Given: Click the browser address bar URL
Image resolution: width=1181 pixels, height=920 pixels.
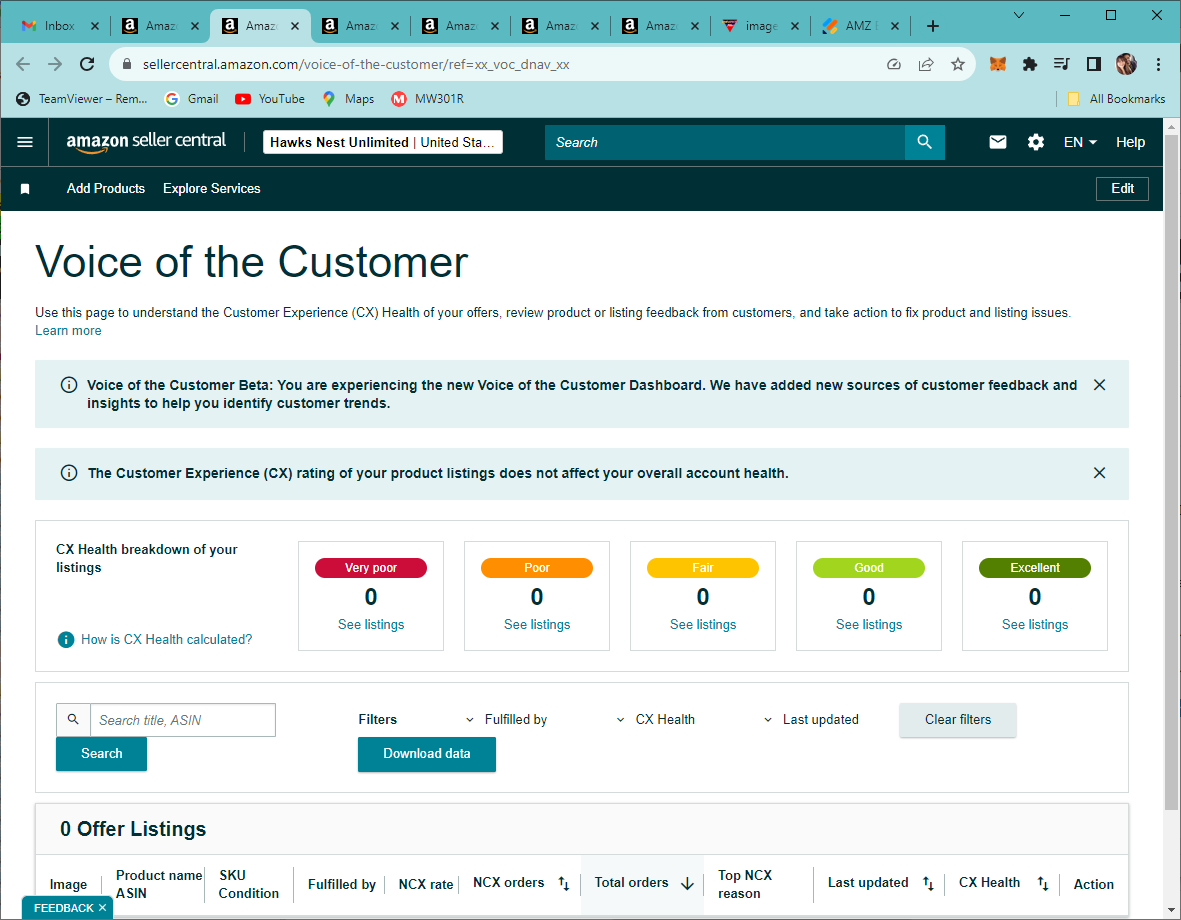Looking at the screenshot, I should [356, 64].
